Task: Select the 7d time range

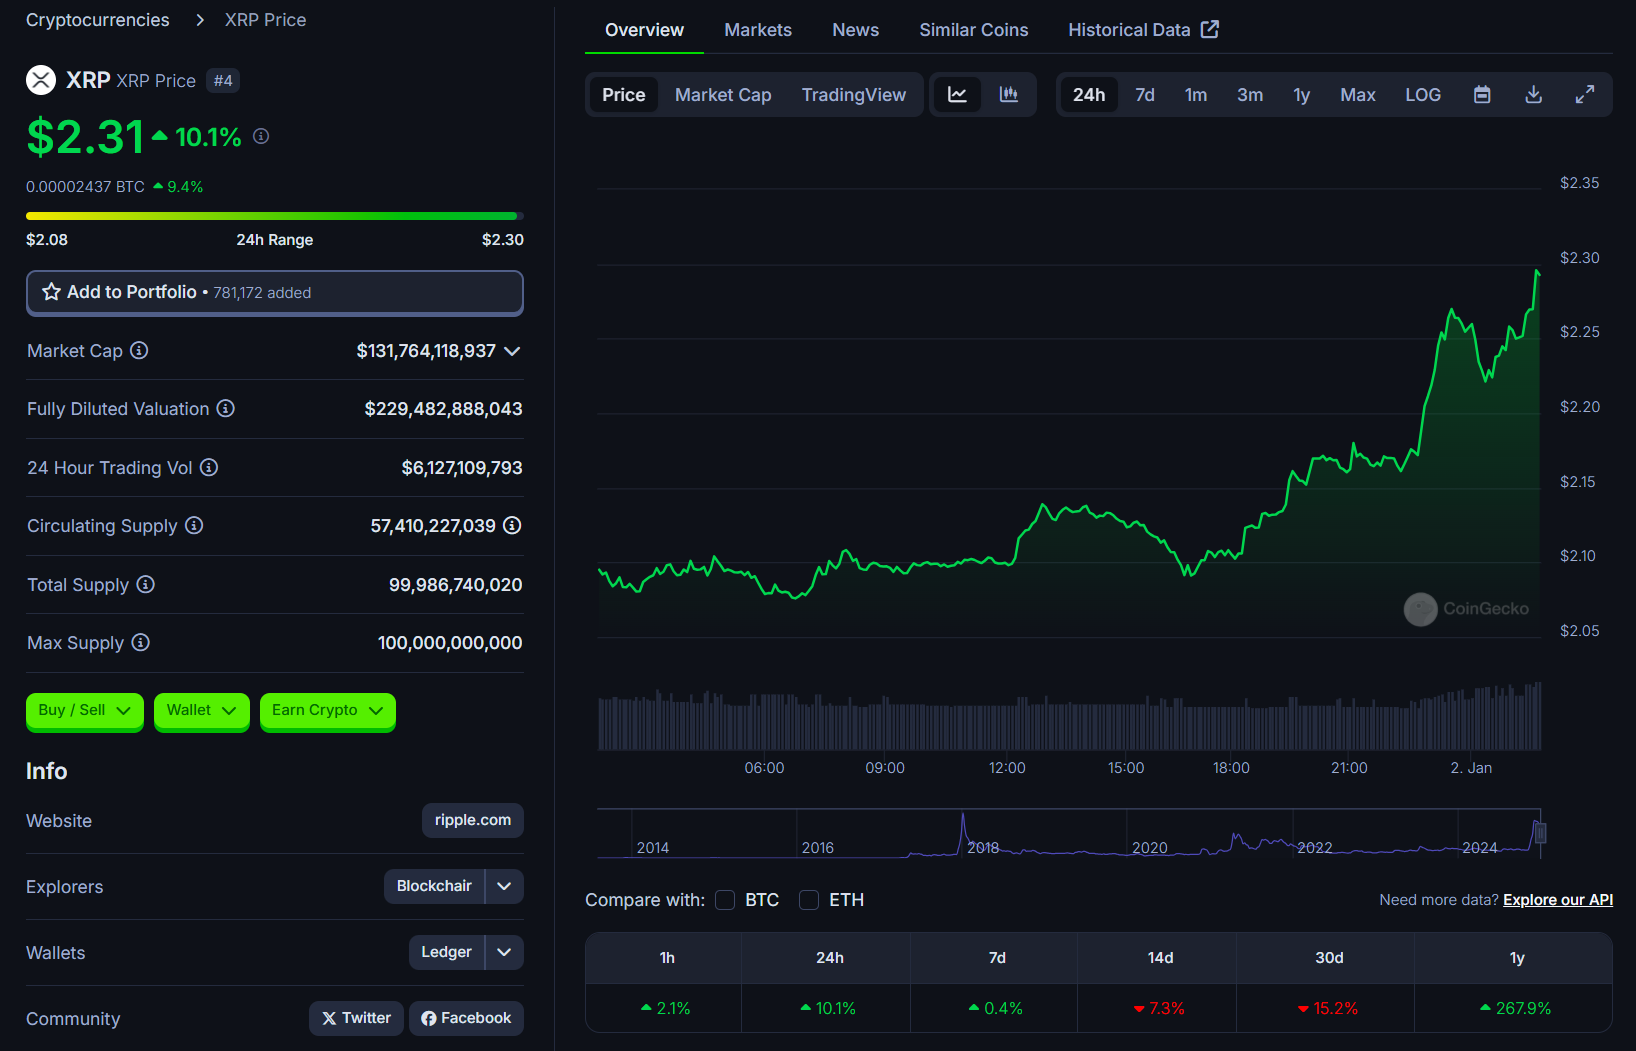Action: click(x=1145, y=94)
